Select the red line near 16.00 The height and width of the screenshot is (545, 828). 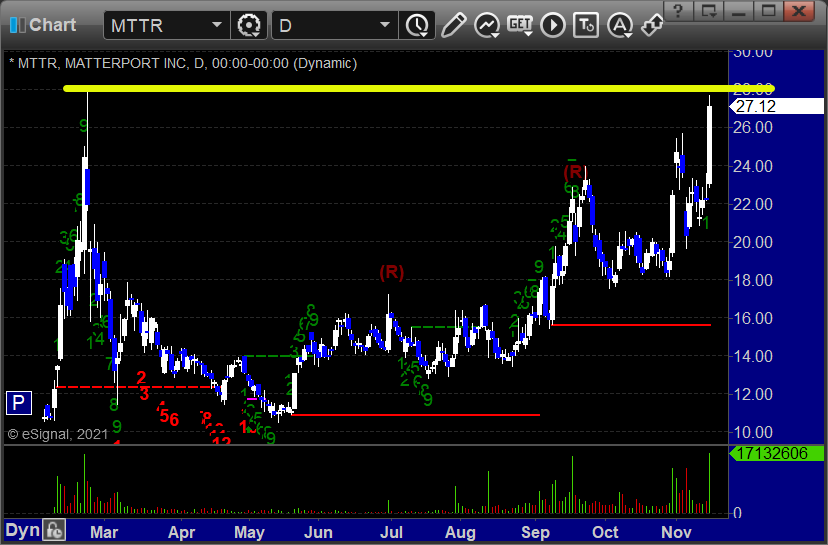[631, 325]
